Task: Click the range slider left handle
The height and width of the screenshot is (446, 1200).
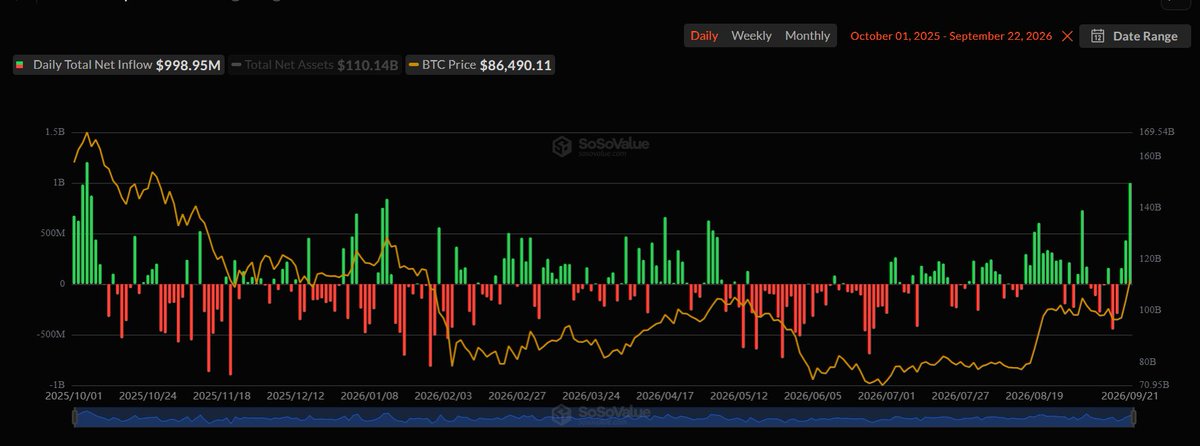Action: click(x=74, y=417)
